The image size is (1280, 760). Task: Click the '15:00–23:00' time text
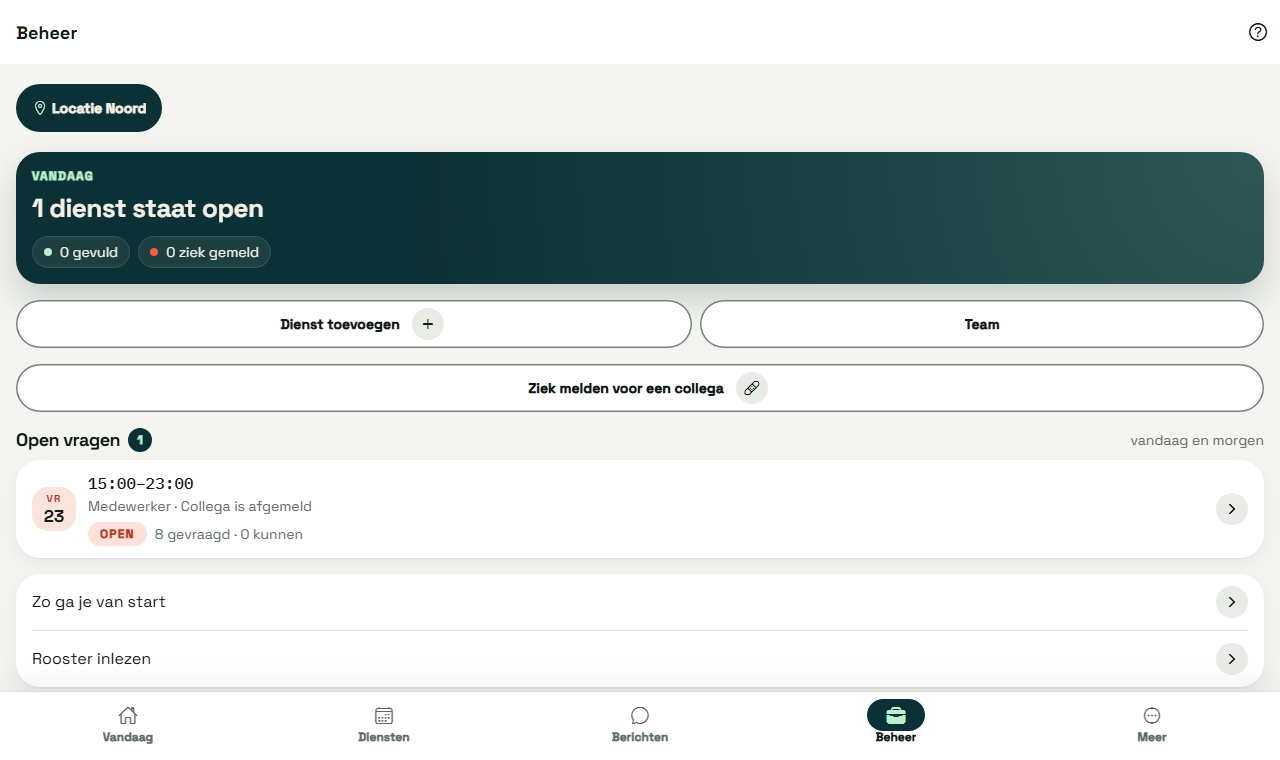click(141, 484)
